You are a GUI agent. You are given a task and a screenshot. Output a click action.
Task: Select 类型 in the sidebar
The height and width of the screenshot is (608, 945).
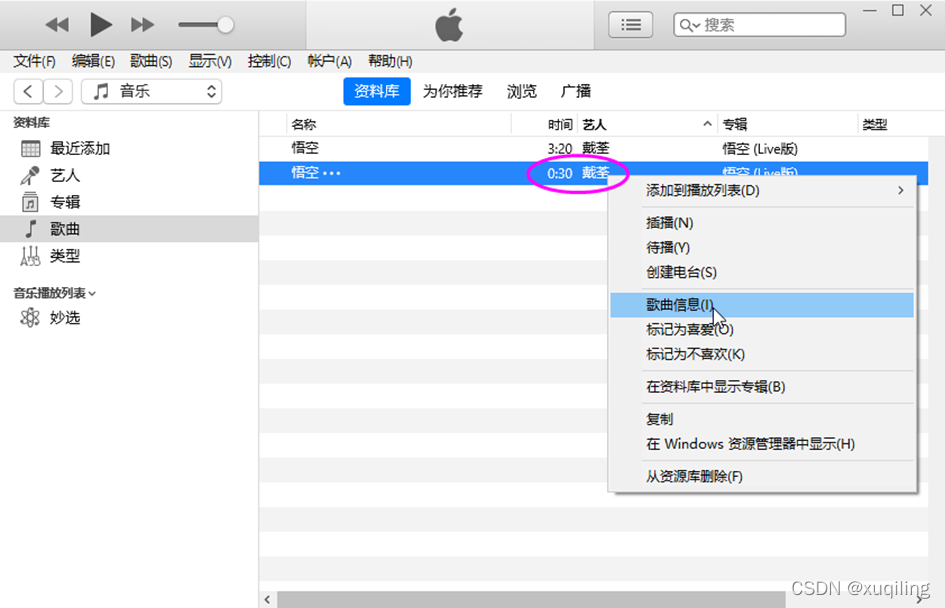pos(129,256)
